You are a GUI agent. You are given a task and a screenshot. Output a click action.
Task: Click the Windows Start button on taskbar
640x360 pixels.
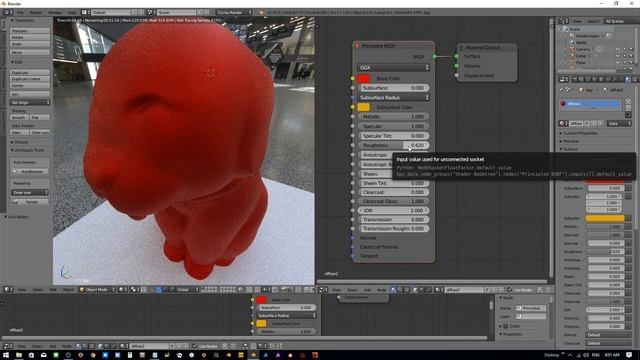coord(7,355)
